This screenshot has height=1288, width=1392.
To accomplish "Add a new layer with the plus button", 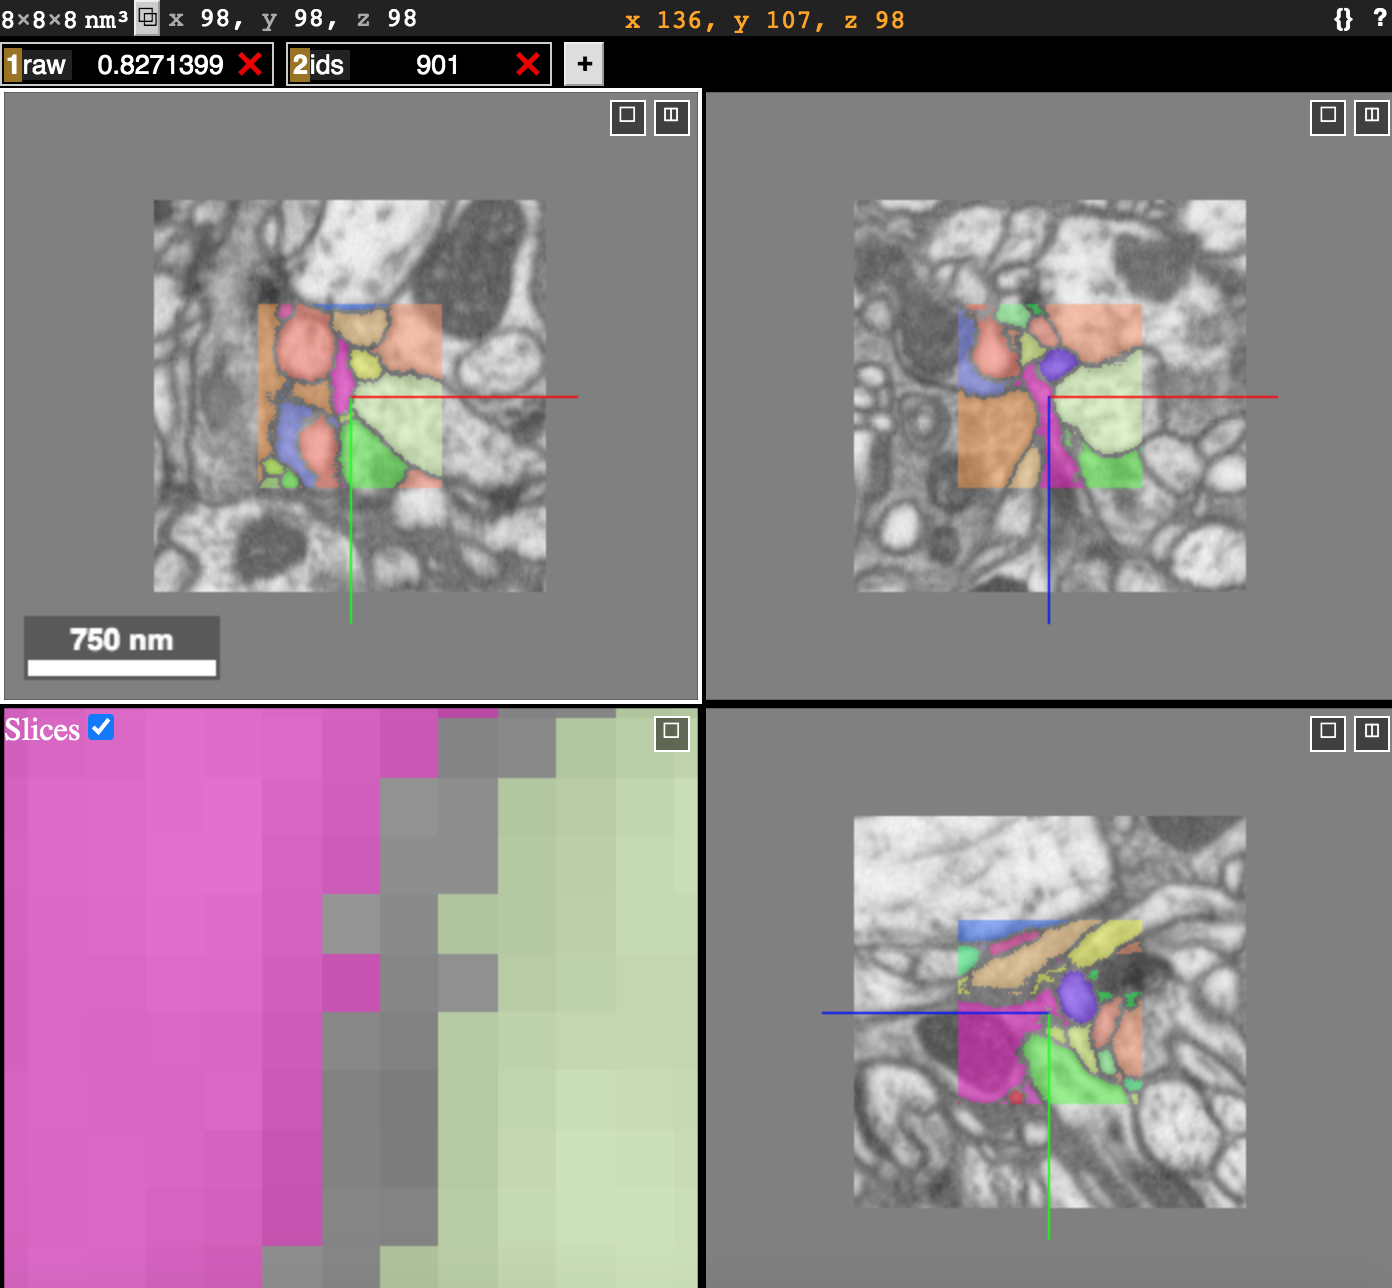I will [583, 63].
